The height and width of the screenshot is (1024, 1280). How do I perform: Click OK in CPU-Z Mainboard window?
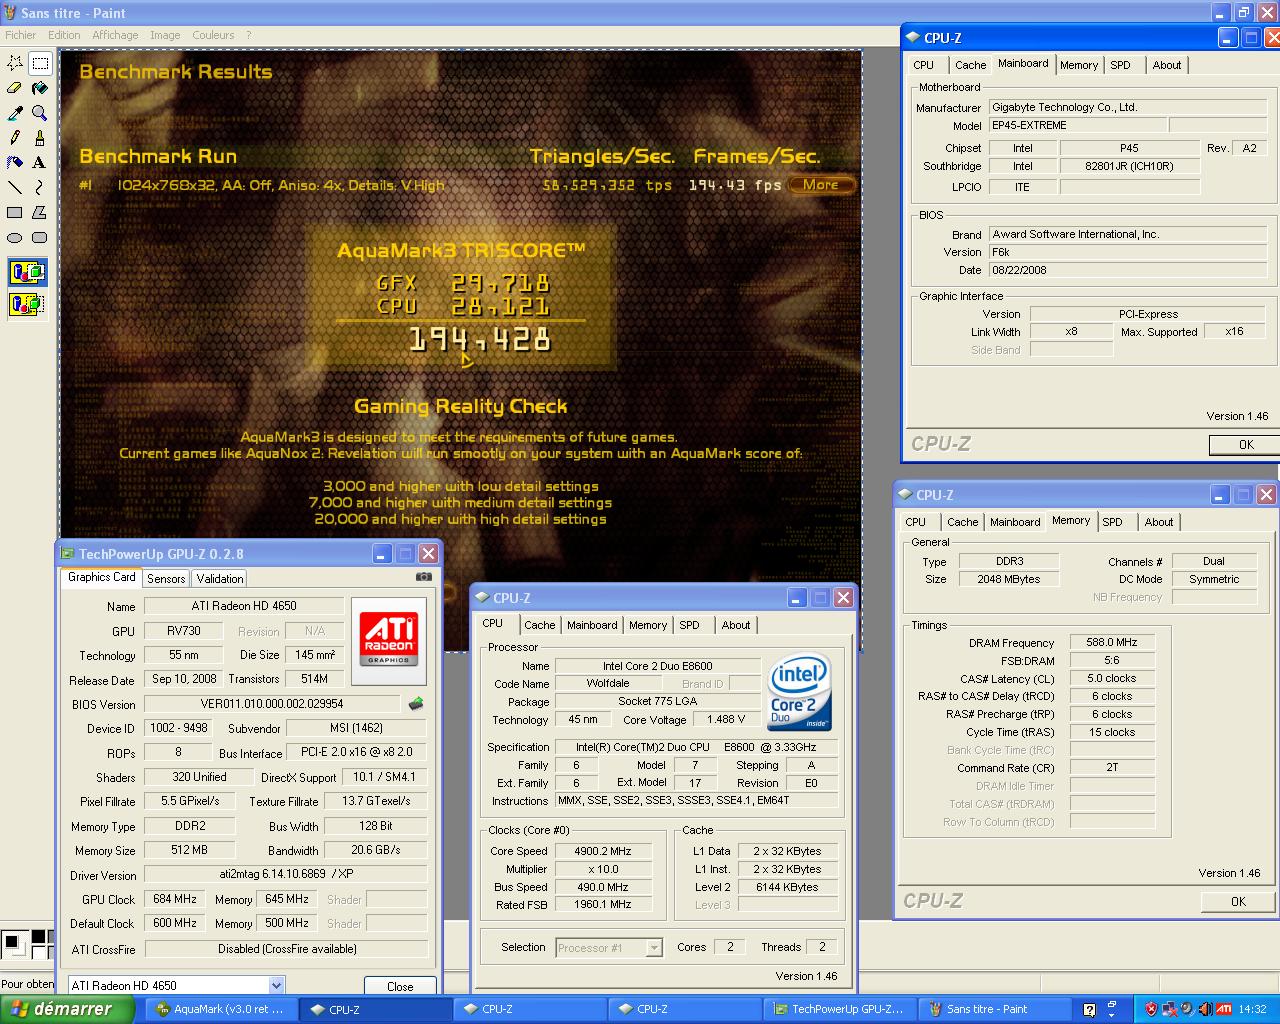pos(1246,445)
